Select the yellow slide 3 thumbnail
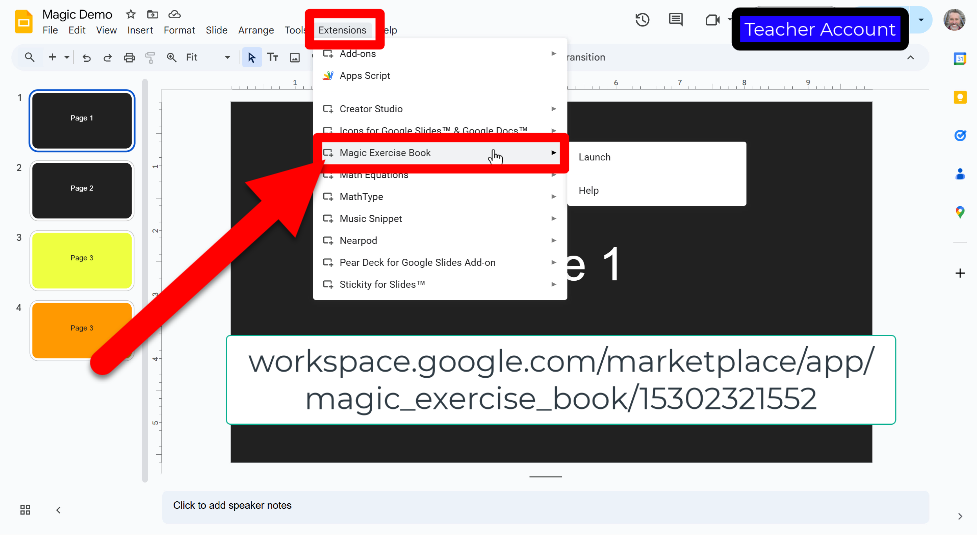The height and width of the screenshot is (535, 977). click(82, 260)
